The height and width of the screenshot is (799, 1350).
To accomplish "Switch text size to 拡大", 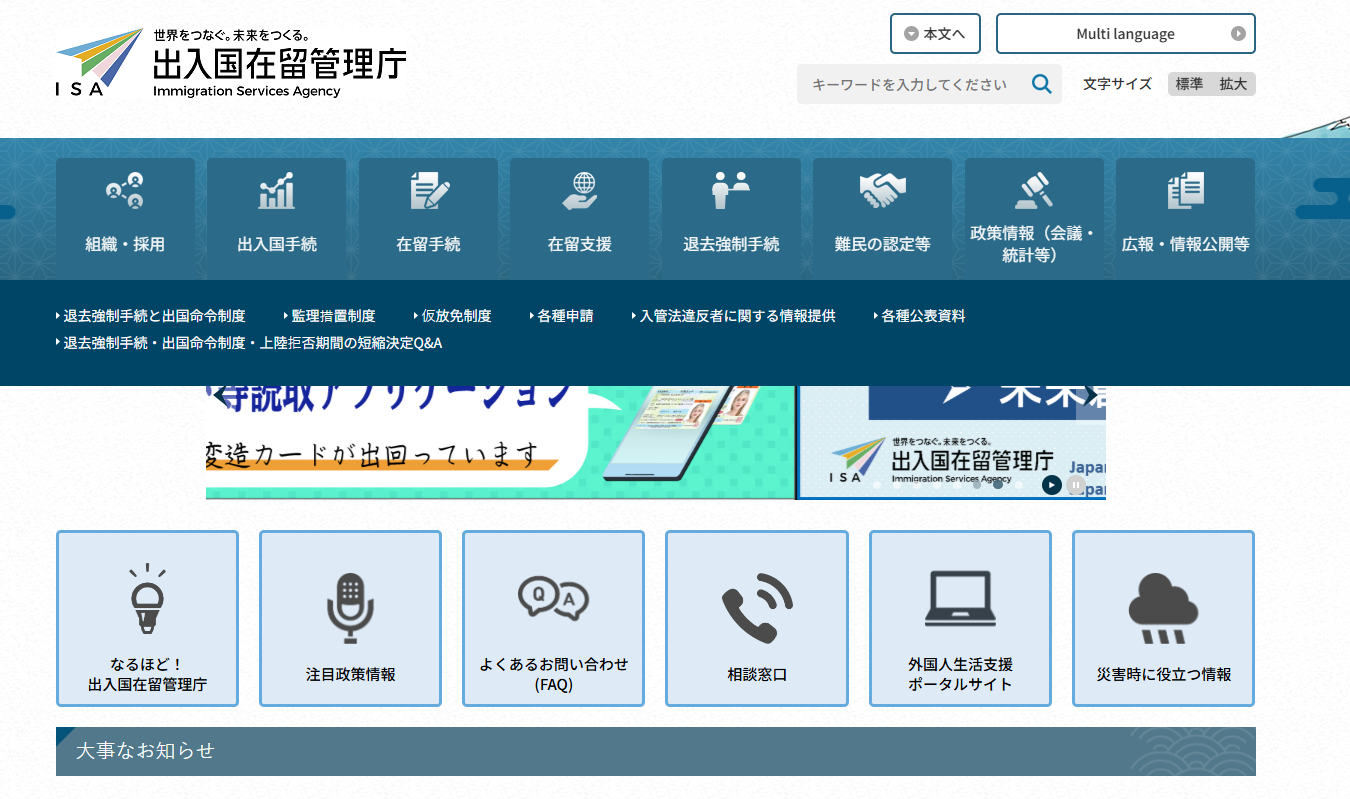I will click(x=1233, y=84).
